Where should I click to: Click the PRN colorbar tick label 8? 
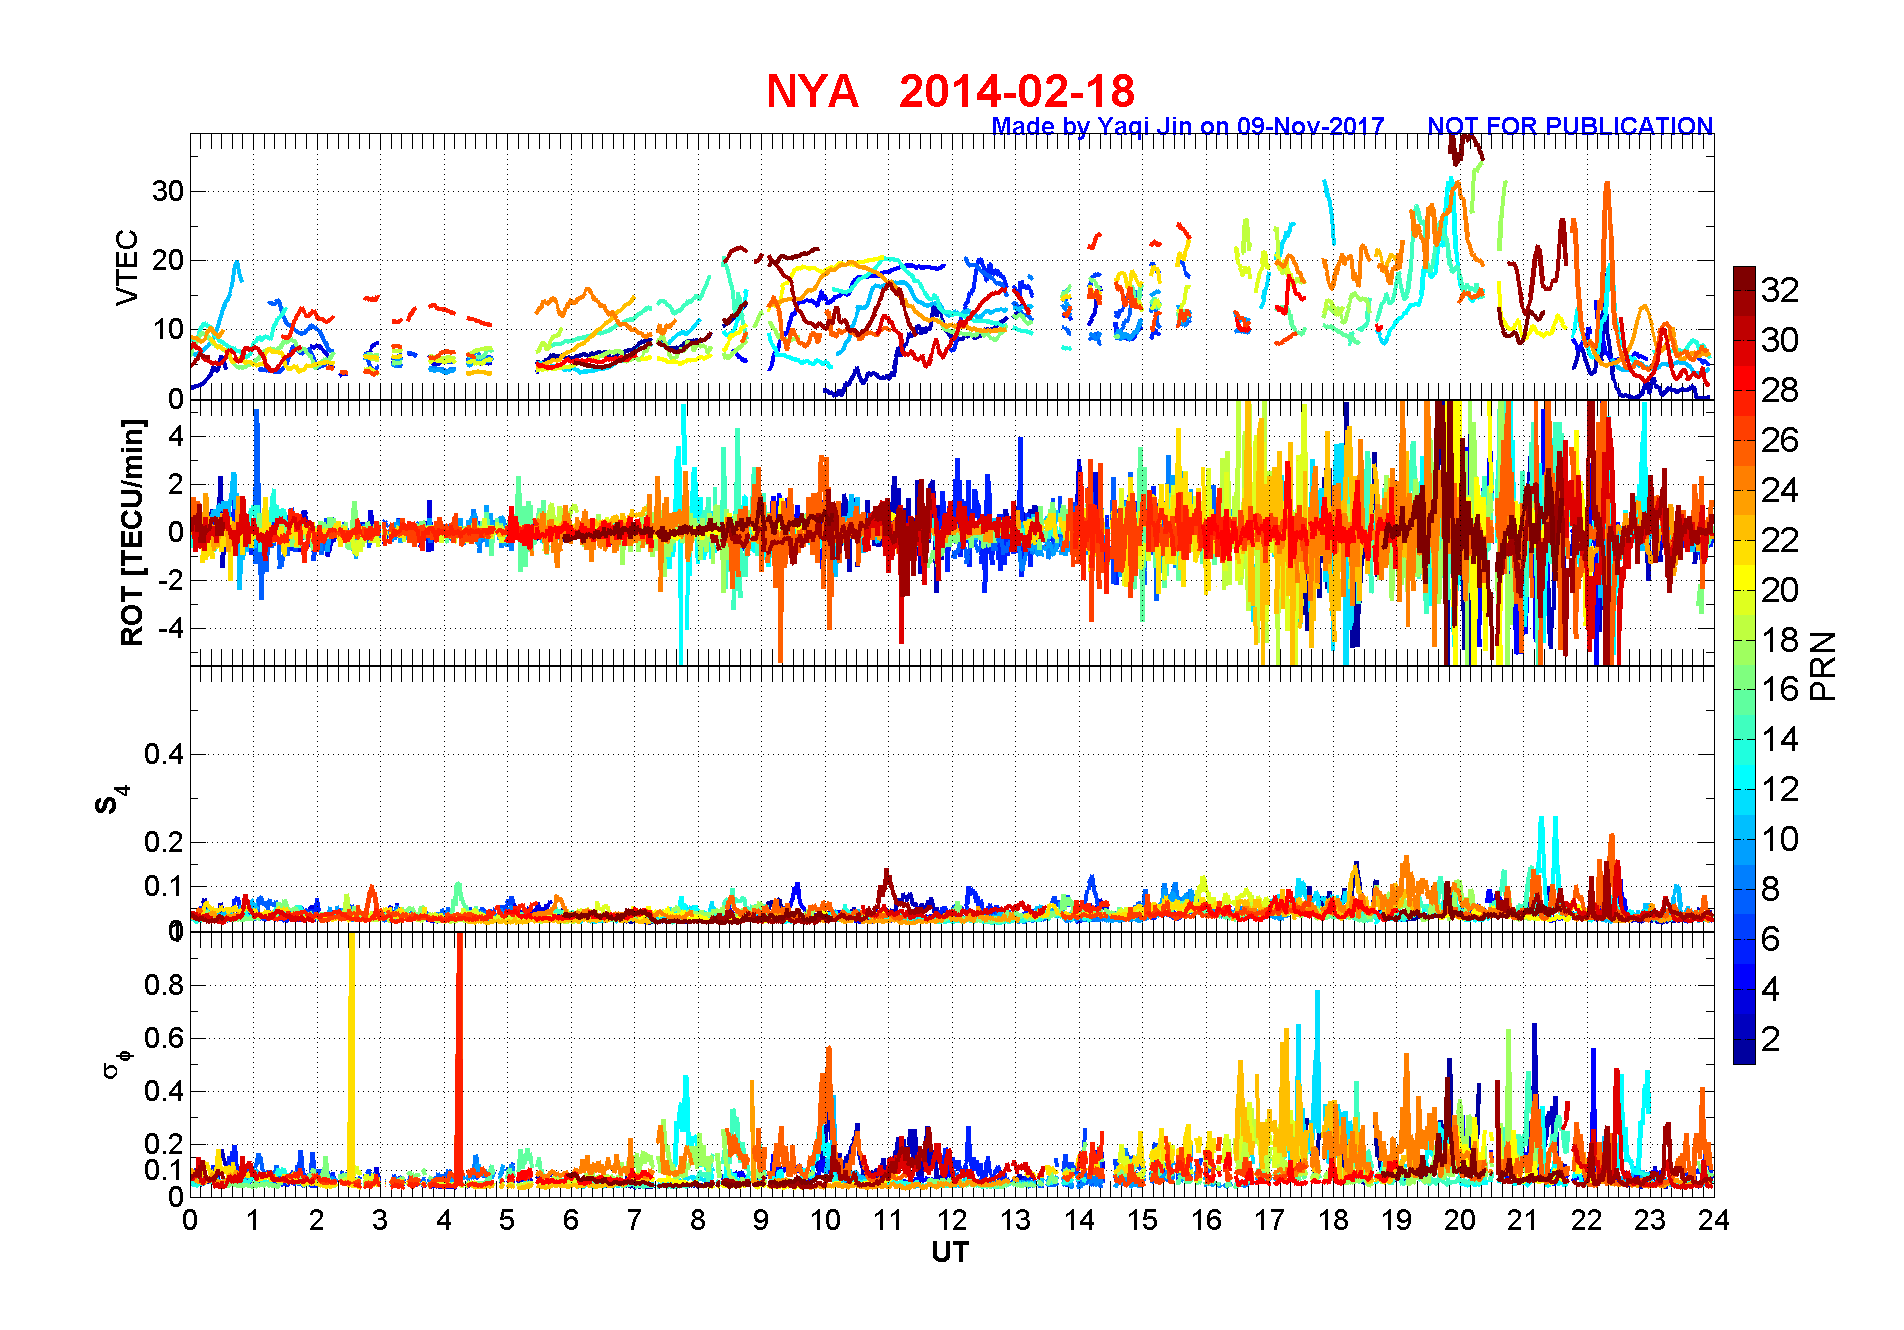(1771, 889)
